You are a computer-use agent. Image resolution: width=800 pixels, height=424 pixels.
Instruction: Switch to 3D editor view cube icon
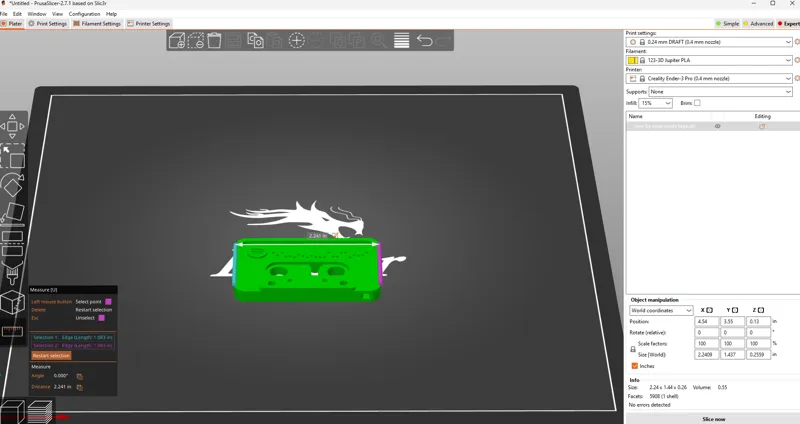pyautogui.click(x=12, y=412)
